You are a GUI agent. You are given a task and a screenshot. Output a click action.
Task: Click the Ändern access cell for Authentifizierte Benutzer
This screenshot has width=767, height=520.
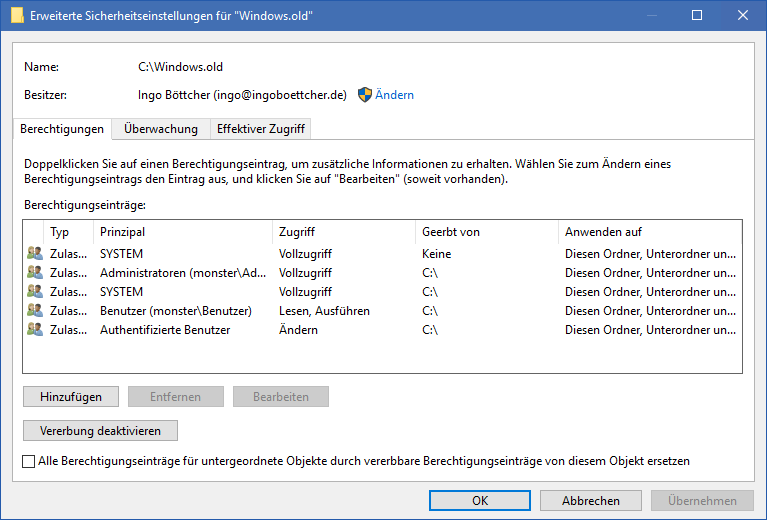[298, 330]
